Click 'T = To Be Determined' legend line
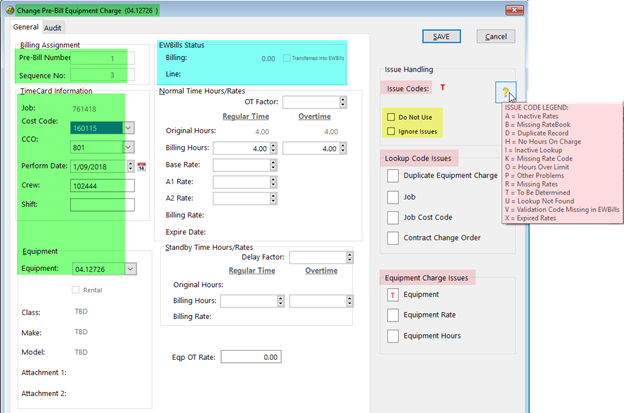This screenshot has height=413, width=624. (537, 193)
